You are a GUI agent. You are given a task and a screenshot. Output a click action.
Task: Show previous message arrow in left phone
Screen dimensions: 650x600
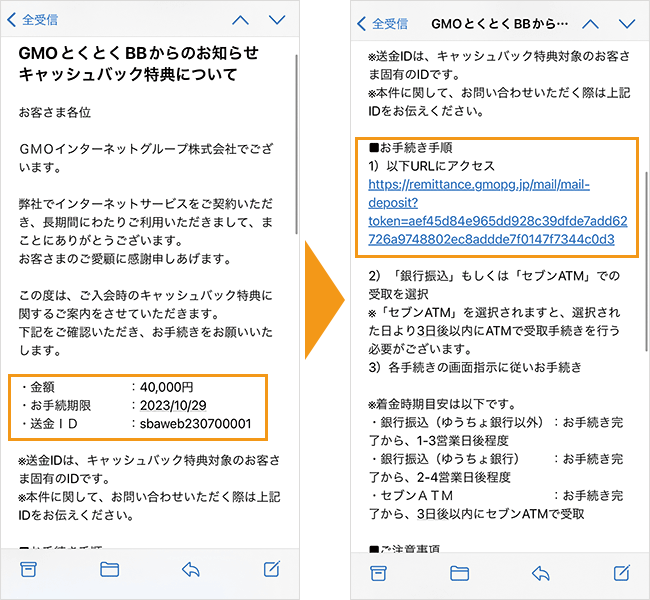(240, 20)
